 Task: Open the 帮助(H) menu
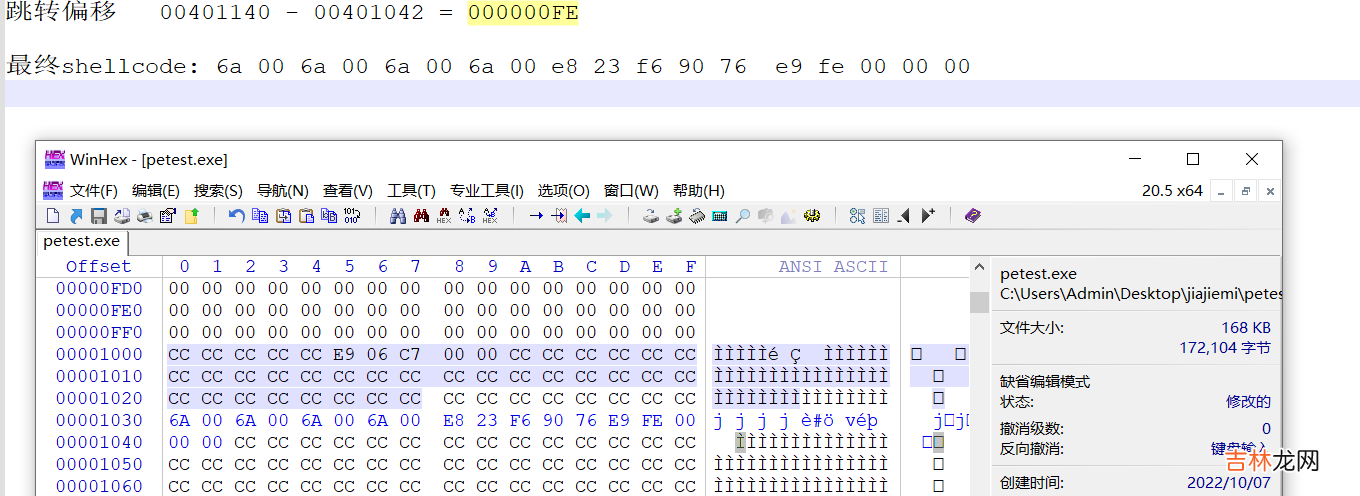coord(698,191)
